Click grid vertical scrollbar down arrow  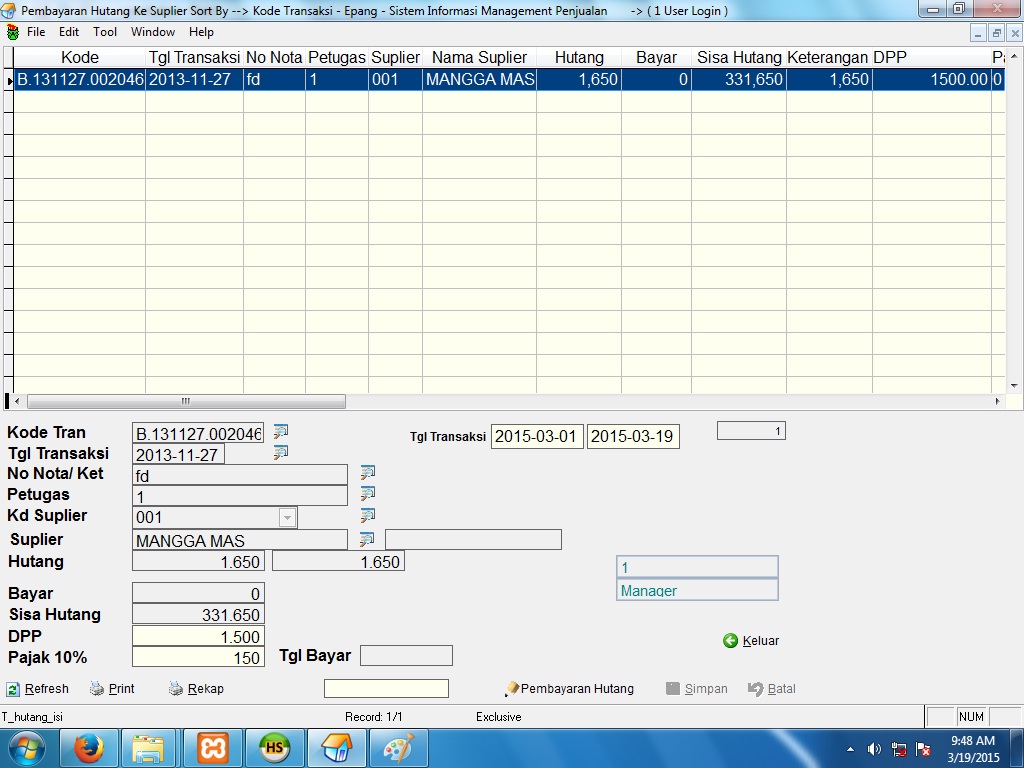[x=1014, y=386]
